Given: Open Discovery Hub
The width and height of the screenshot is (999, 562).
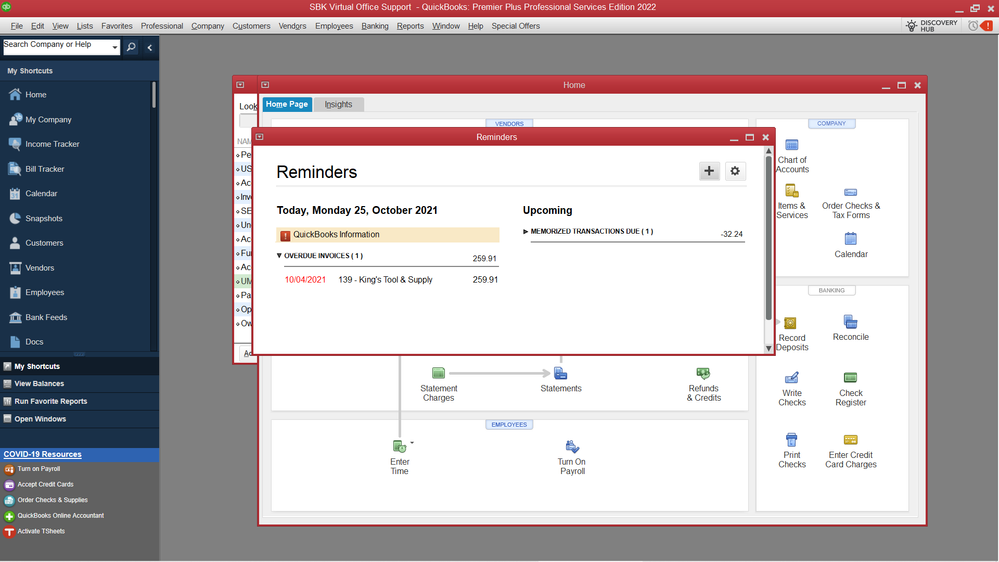Looking at the screenshot, I should click(x=931, y=25).
